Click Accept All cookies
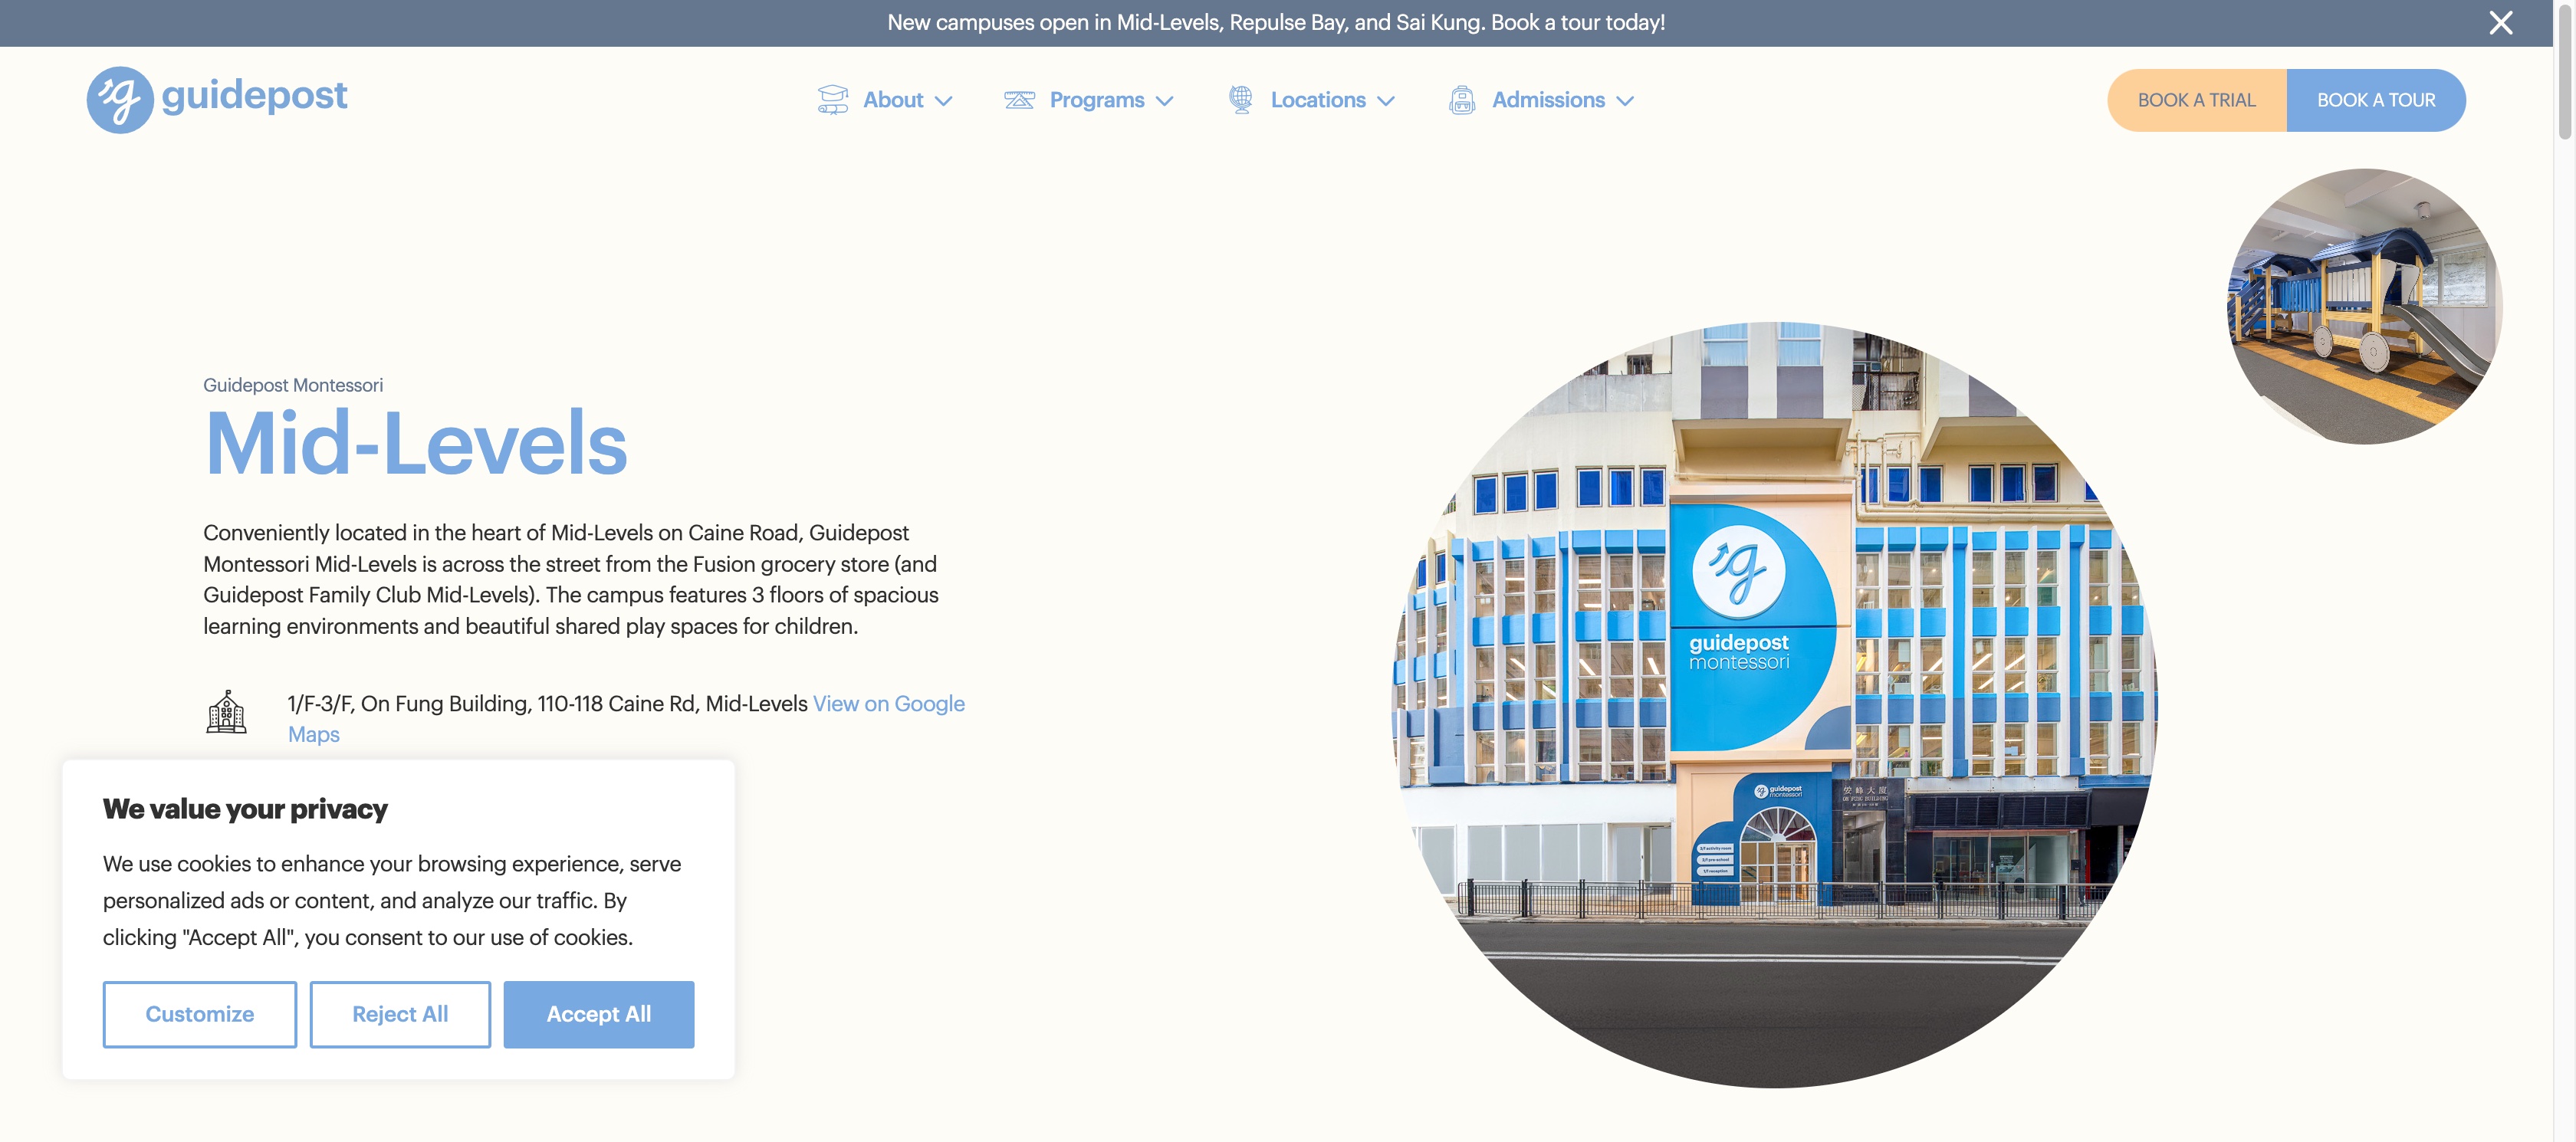The width and height of the screenshot is (2576, 1142). pos(599,1014)
